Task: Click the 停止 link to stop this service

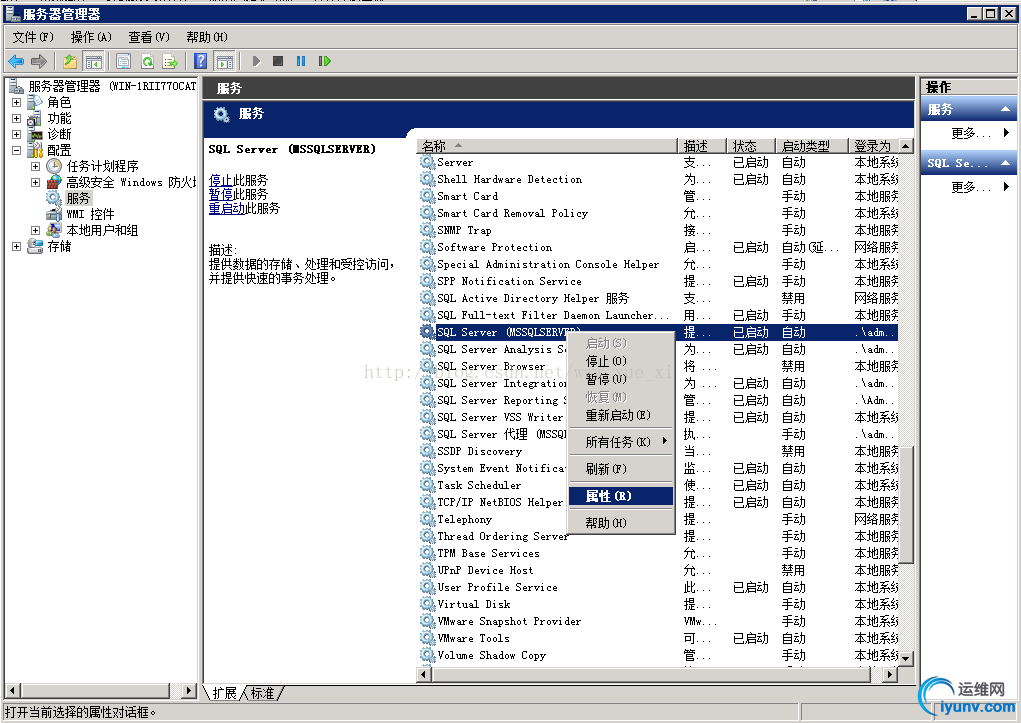Action: pos(221,180)
